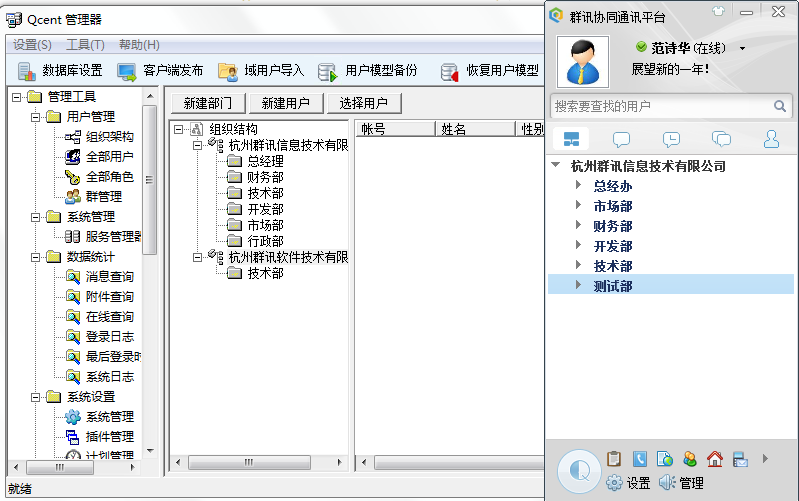Open 全部用户 in the left tree
The width and height of the screenshot is (799, 501).
pos(109,156)
